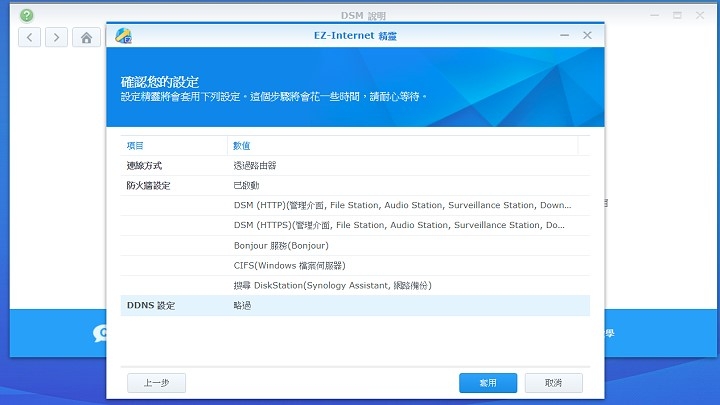Select the CIFS Windows file server row
This screenshot has width=720, height=405.
point(355,265)
